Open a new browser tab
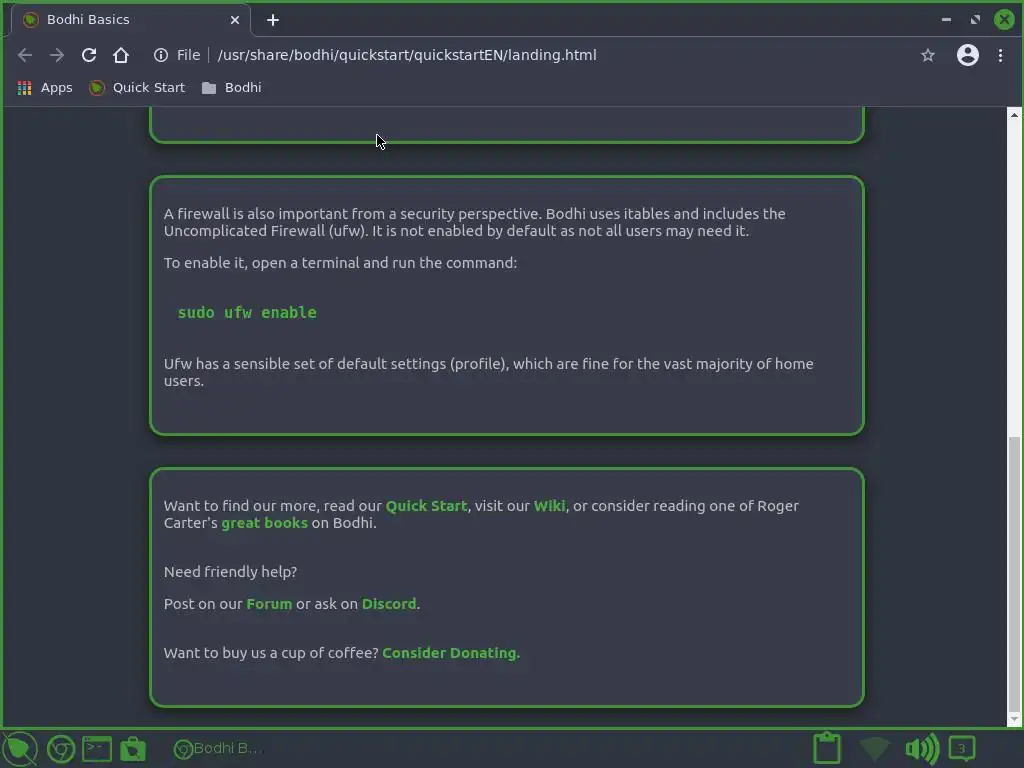1024x768 pixels. coord(273,20)
